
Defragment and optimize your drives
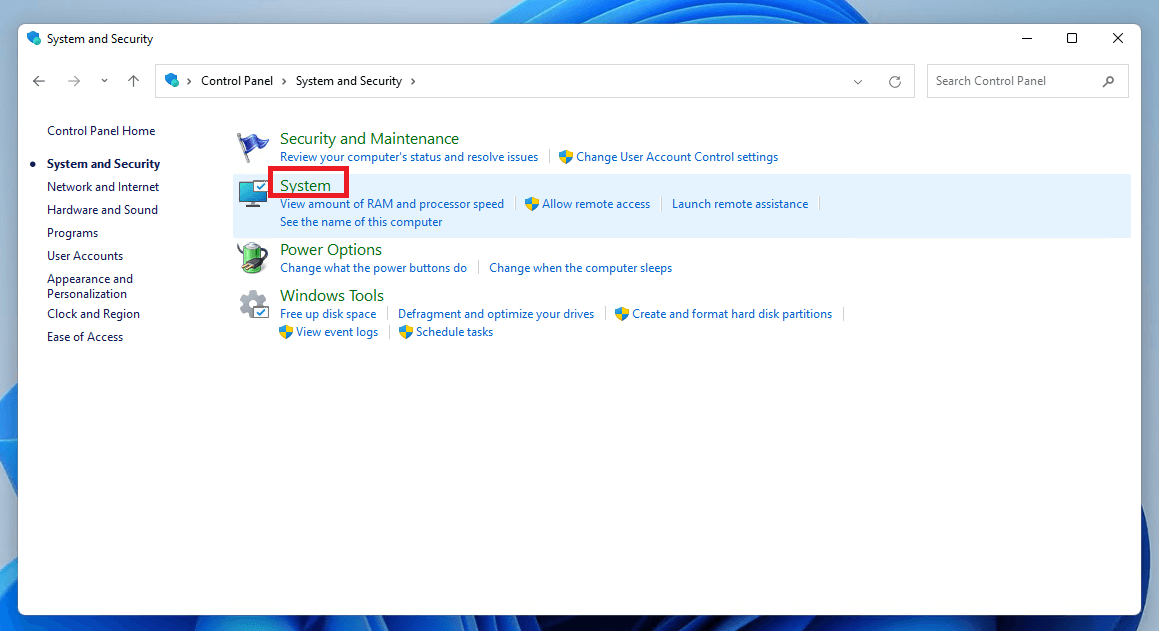tap(496, 314)
